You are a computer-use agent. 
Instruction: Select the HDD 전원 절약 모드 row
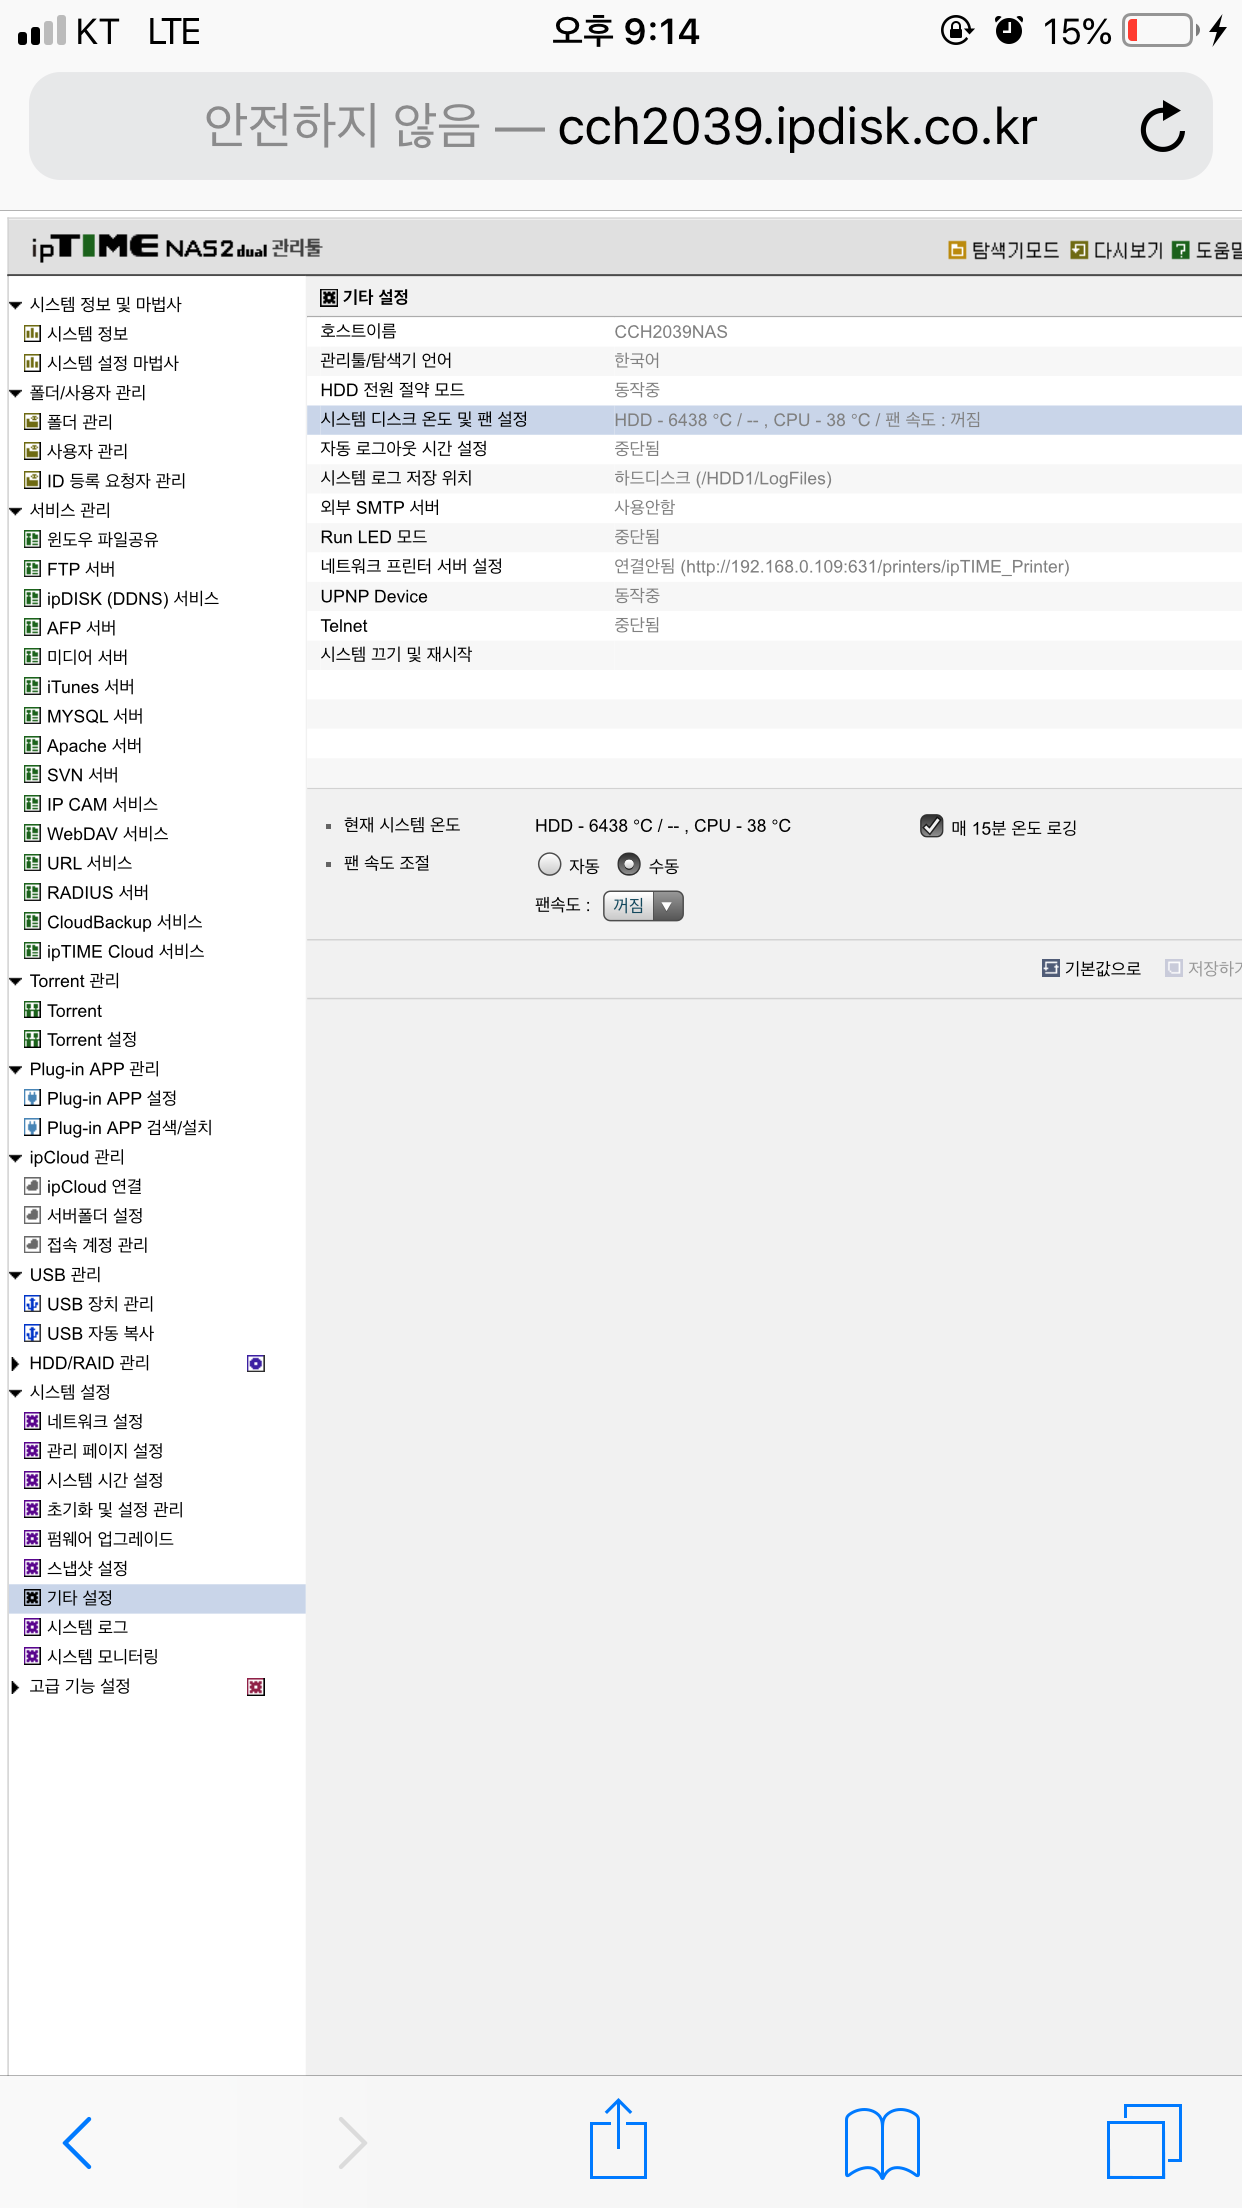(x=774, y=390)
